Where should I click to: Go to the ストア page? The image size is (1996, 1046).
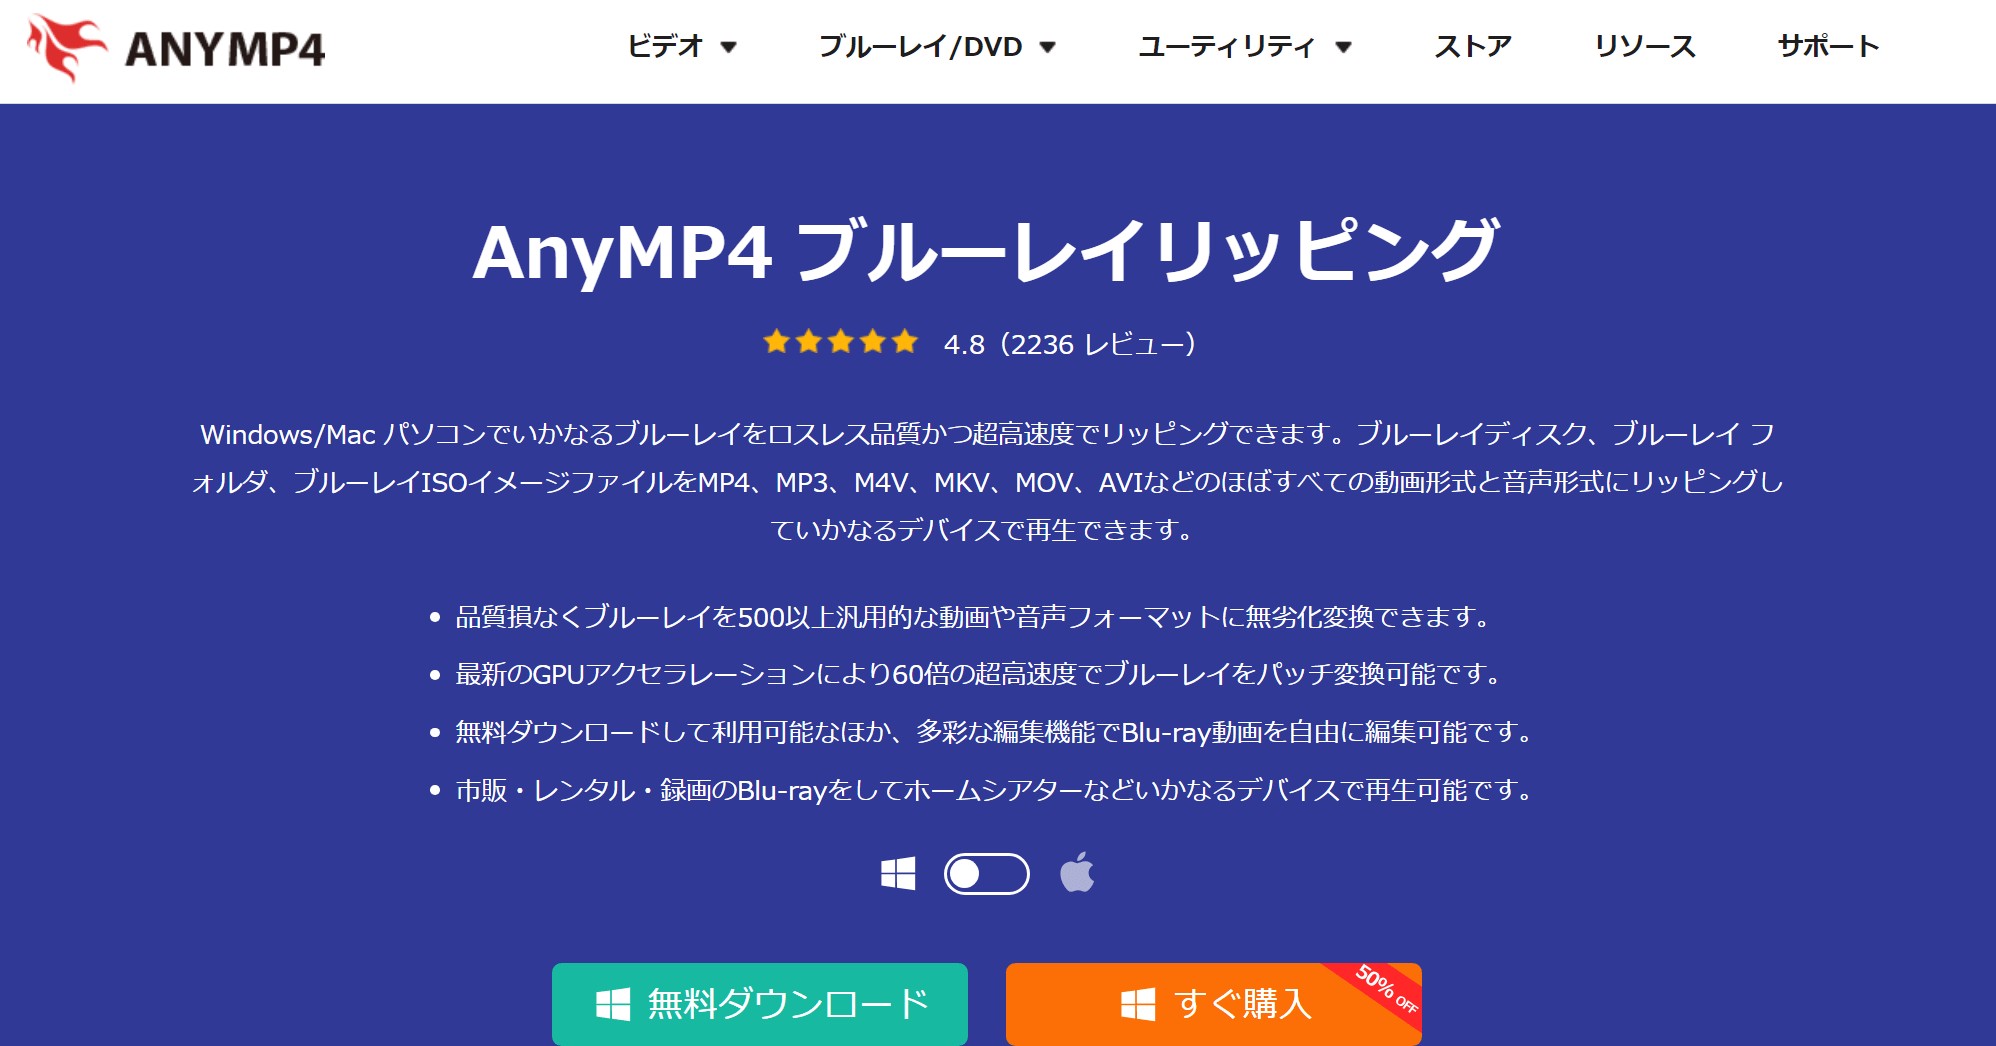tap(1473, 46)
